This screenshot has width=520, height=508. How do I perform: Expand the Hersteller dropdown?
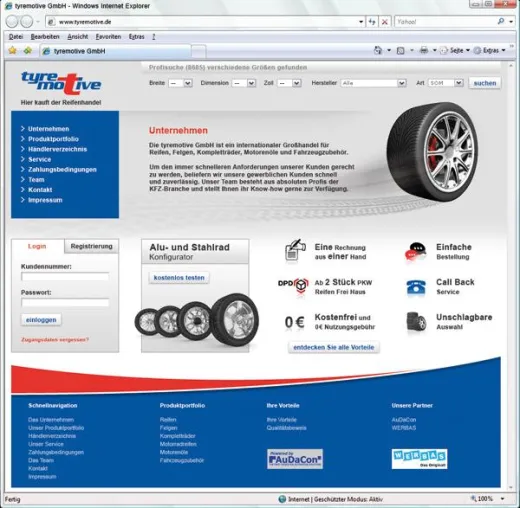point(373,83)
